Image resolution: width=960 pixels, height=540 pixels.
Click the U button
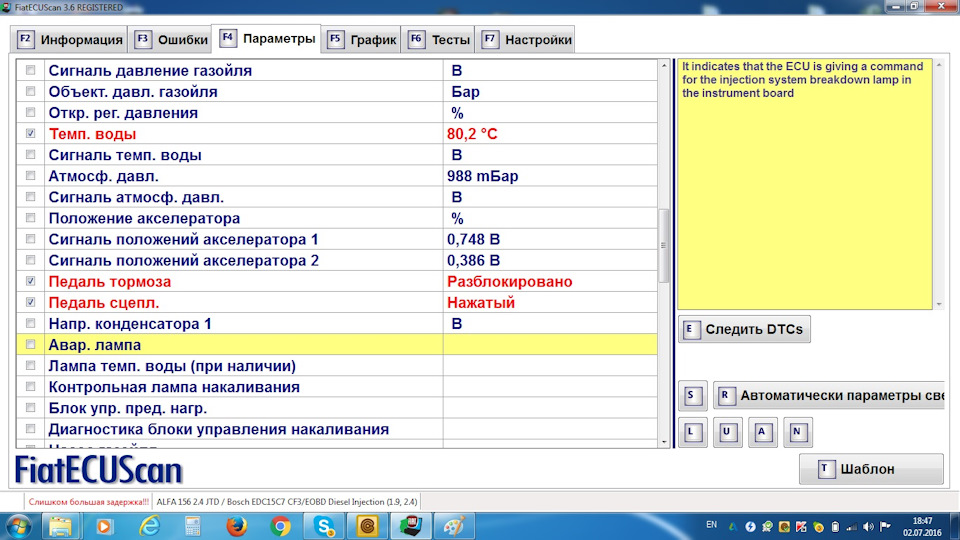(727, 432)
